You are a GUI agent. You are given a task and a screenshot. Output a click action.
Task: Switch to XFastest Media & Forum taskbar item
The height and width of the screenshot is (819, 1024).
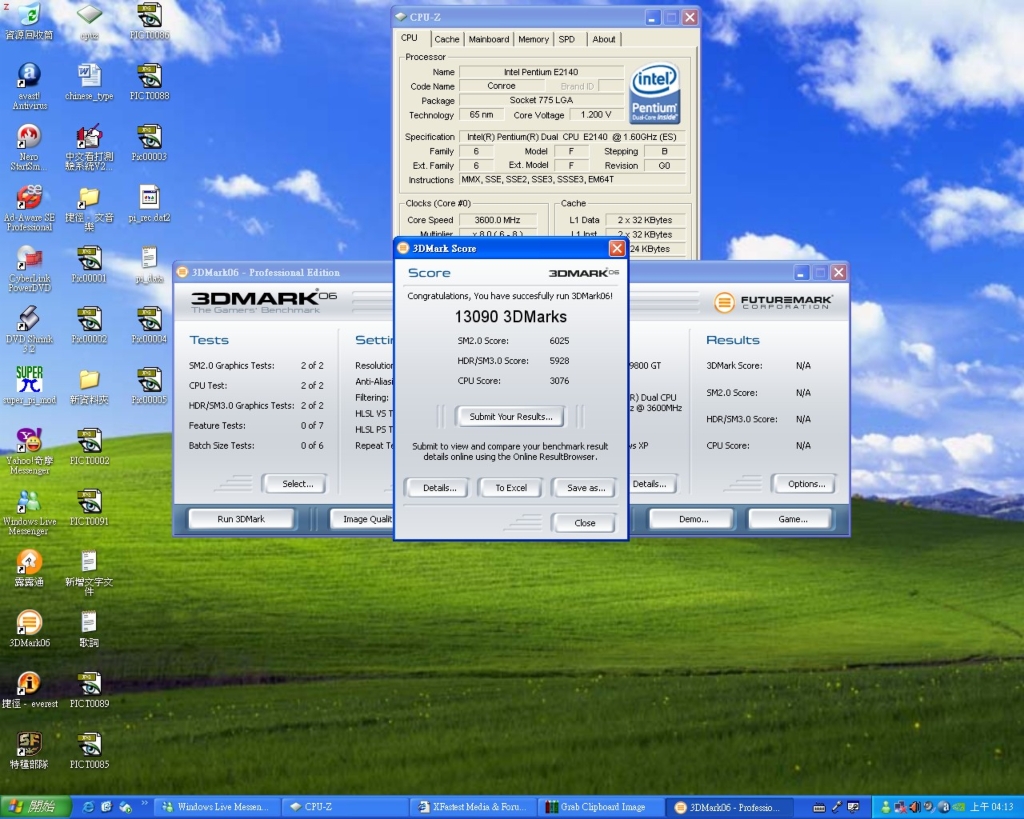(473, 807)
